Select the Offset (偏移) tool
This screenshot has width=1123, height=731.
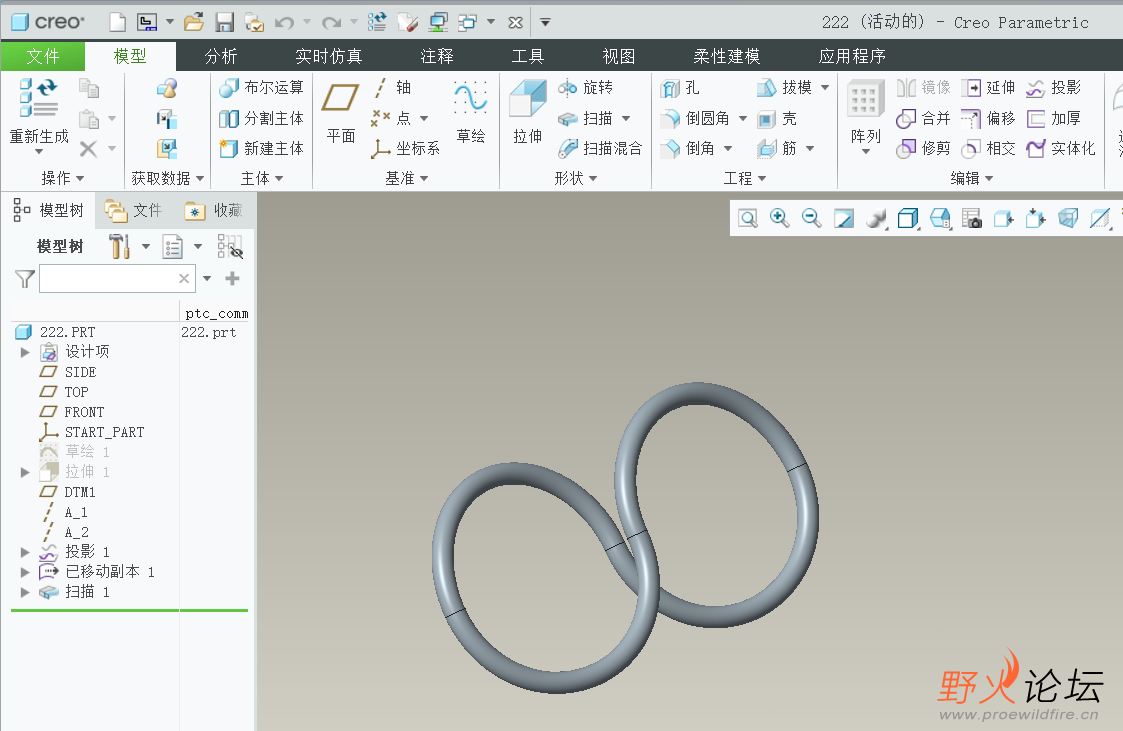click(x=988, y=118)
